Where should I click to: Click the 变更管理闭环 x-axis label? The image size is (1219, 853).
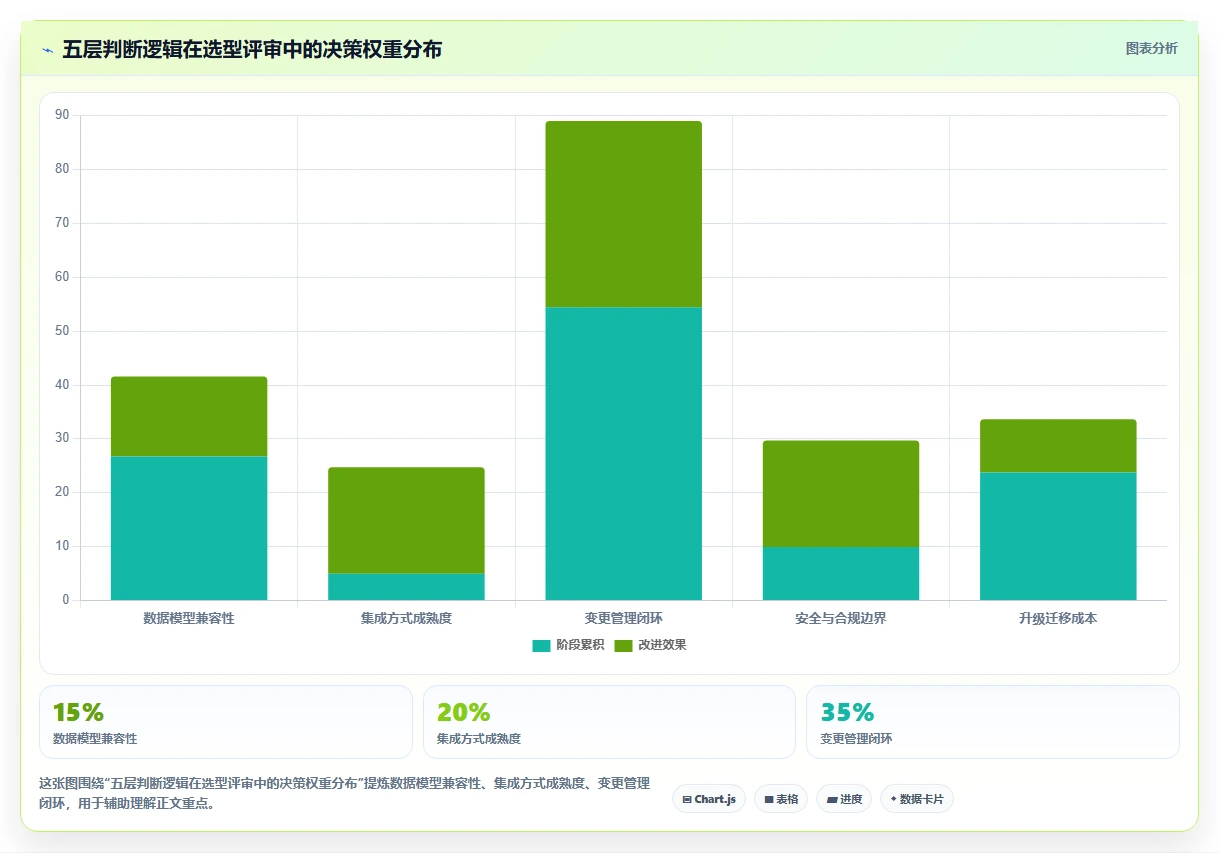[x=623, y=619]
